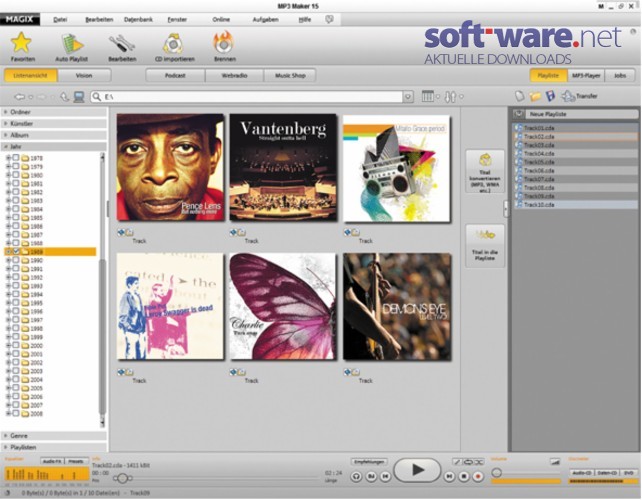The width and height of the screenshot is (642, 500).
Task: Skip to next track button
Action: tap(449, 477)
